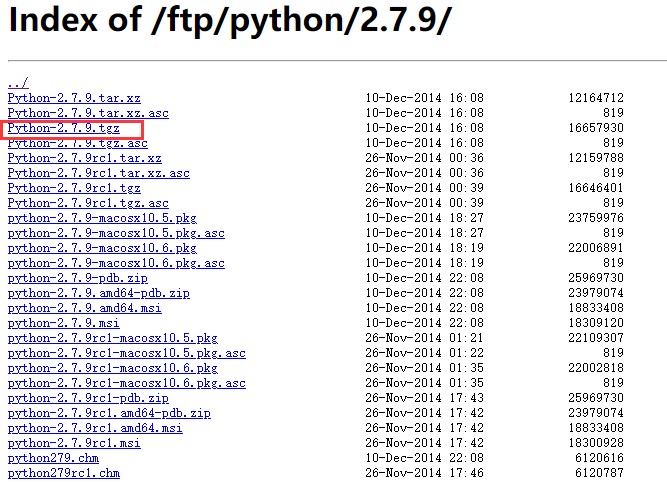Select file size 16646401

point(596,188)
